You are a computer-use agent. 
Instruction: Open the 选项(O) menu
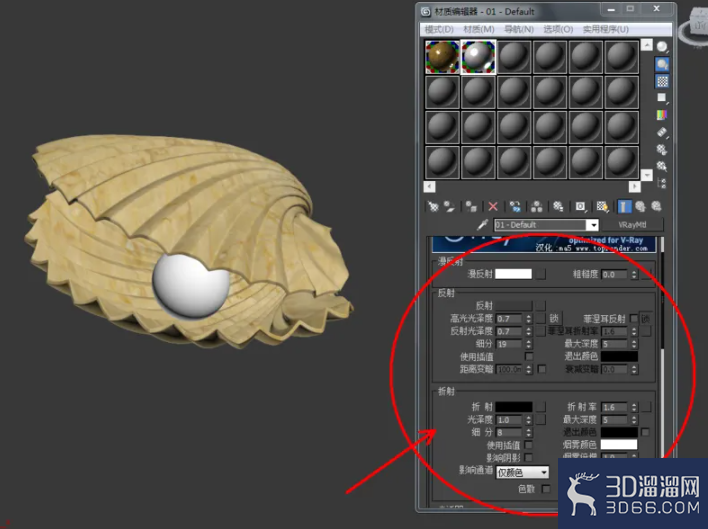tap(558, 29)
